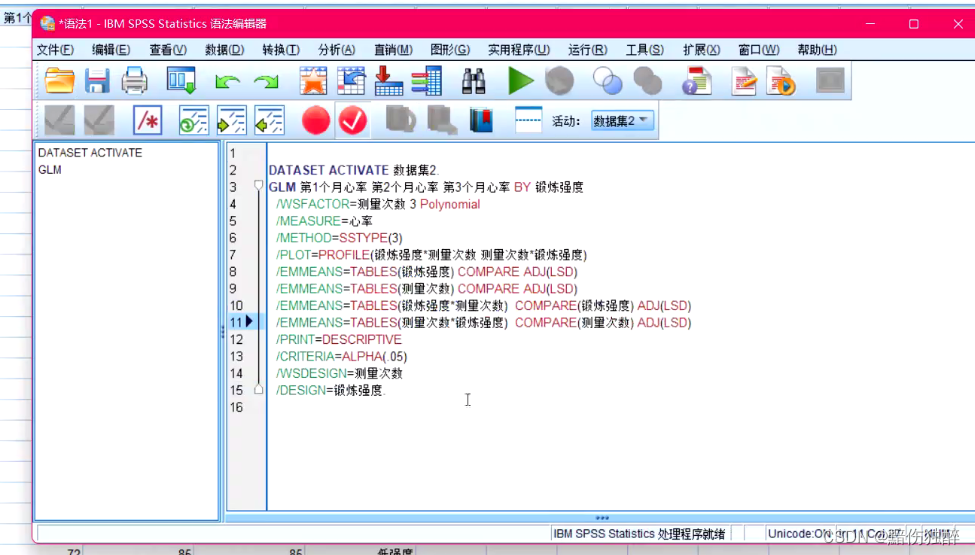The height and width of the screenshot is (555, 975).
Task: Click the document with play arrow icon
Action: [782, 81]
